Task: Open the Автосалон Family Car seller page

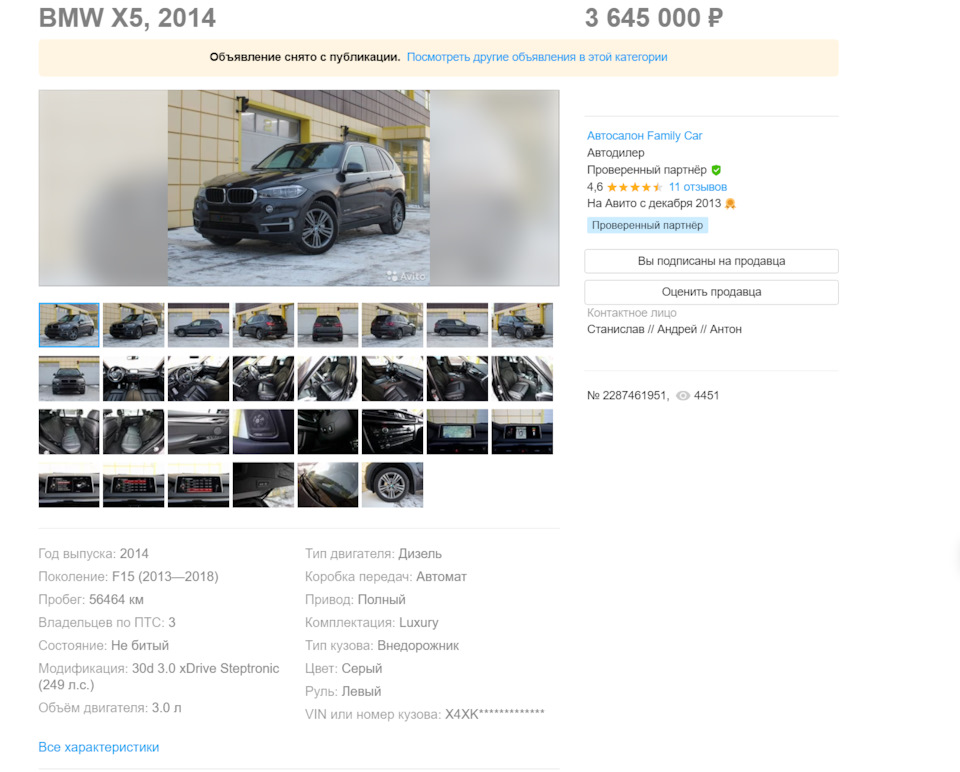Action: tap(644, 135)
